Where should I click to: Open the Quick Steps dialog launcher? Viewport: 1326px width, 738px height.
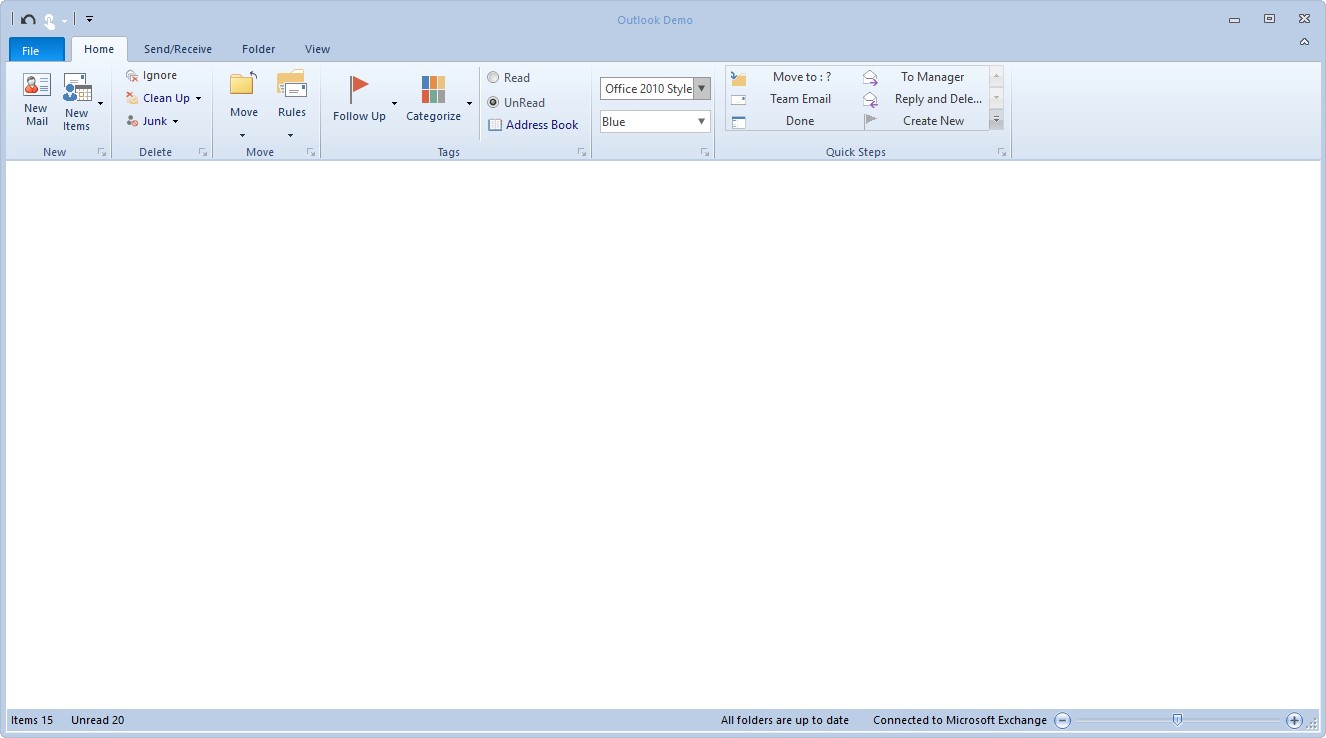tap(1002, 152)
